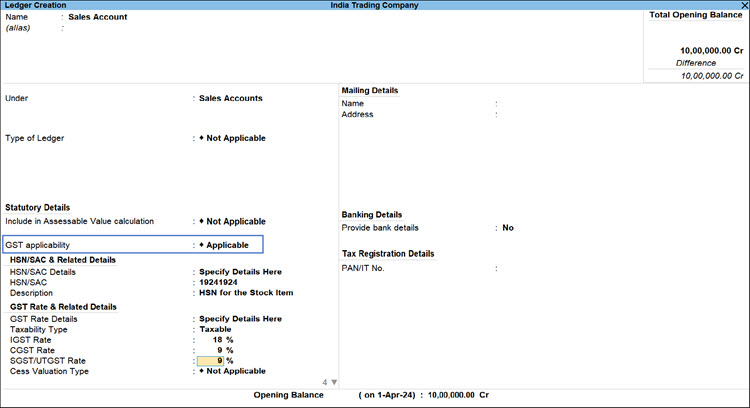Edit the Description HSN for the Stock Item

coord(245,294)
